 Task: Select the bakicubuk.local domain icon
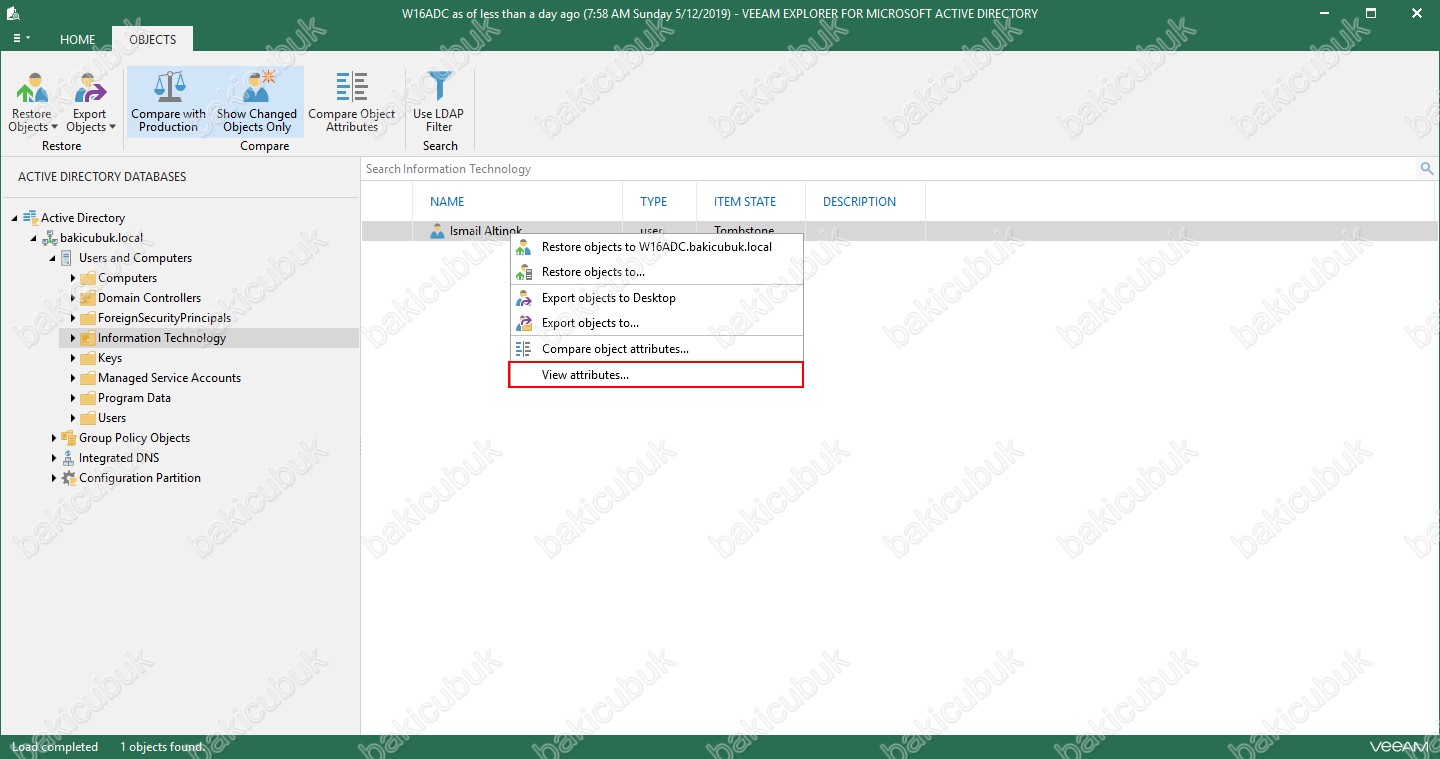pos(49,238)
